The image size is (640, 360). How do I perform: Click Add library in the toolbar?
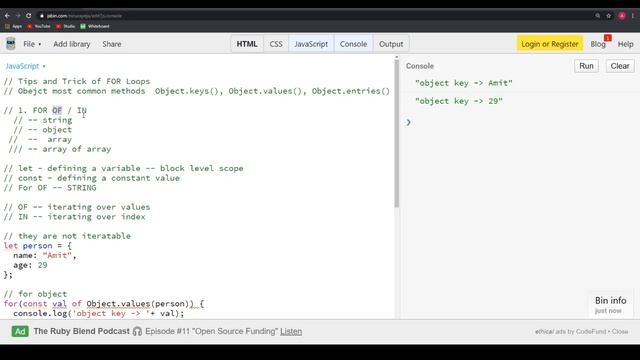[x=72, y=44]
